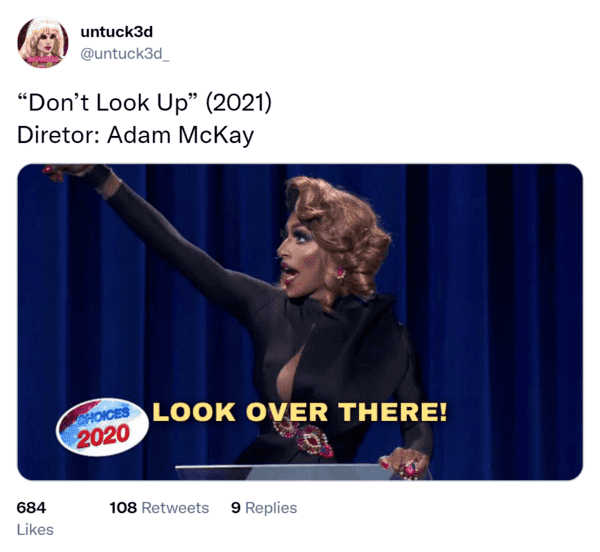Click the Choices 2020 oval sticker
600x552 pixels.
click(103, 427)
